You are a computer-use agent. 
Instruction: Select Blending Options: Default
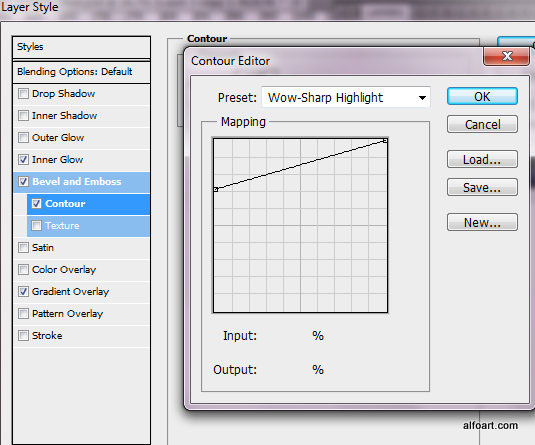81,72
